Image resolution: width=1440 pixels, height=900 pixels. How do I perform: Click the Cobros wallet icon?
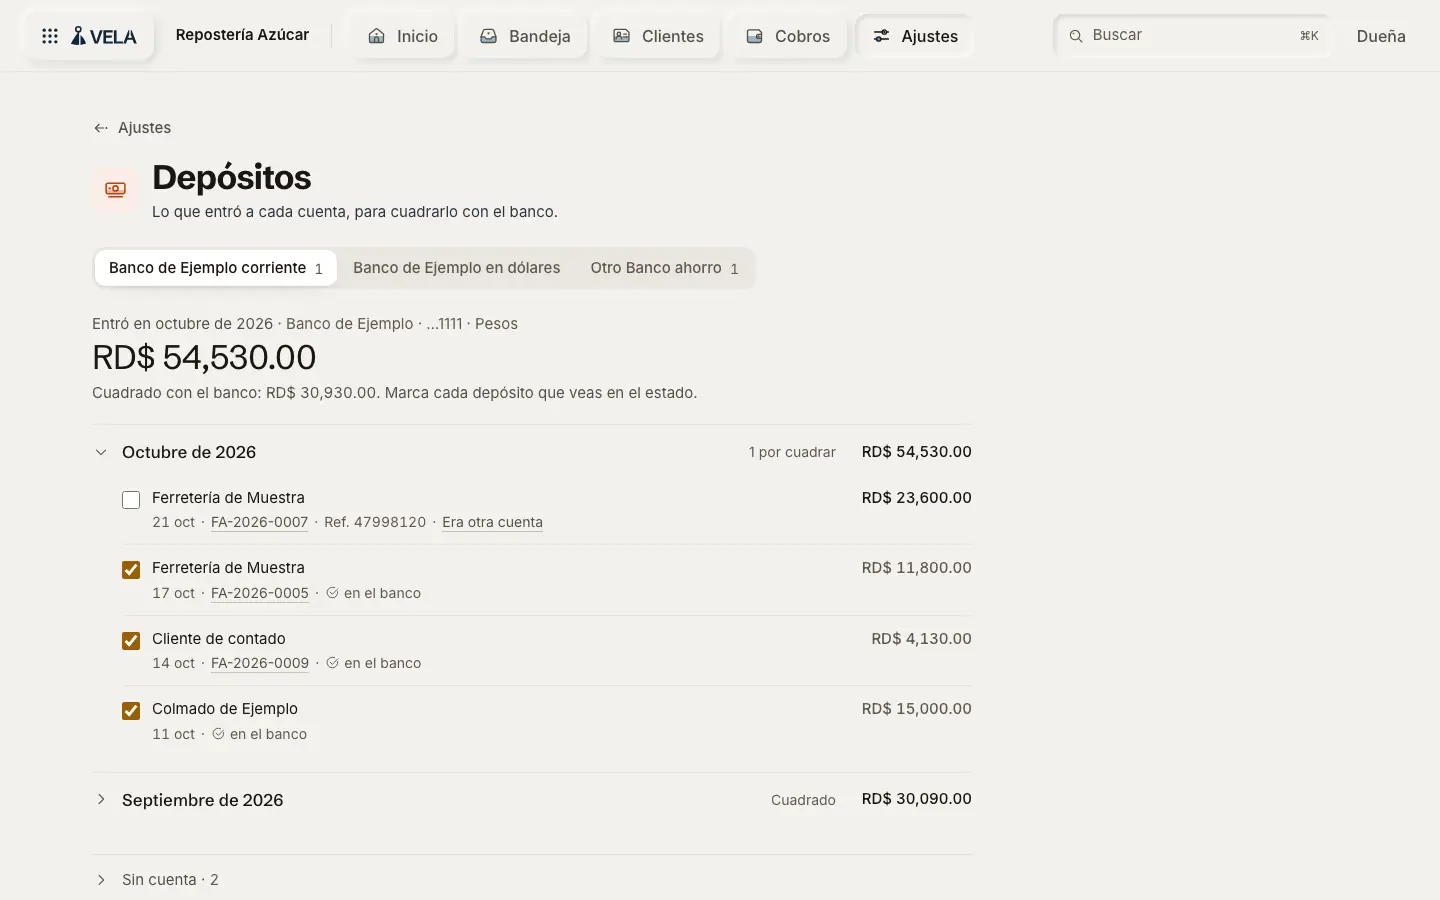pyautogui.click(x=754, y=36)
